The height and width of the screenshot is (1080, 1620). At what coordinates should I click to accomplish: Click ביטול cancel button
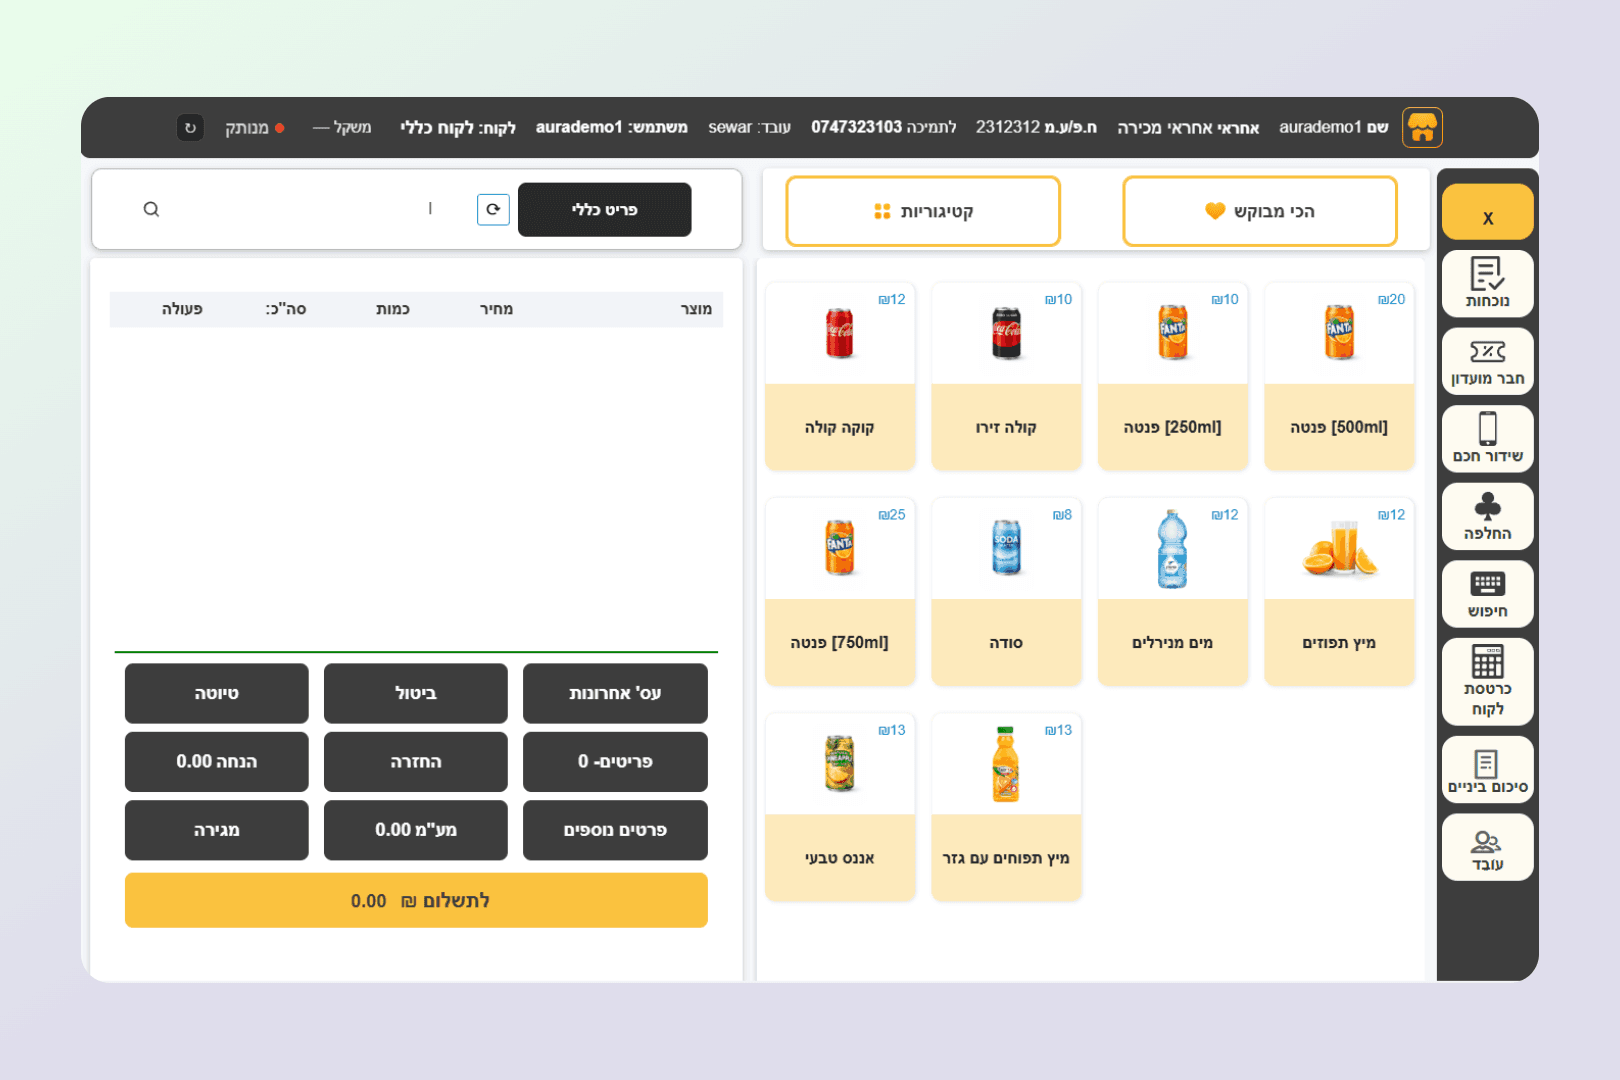pyautogui.click(x=416, y=693)
